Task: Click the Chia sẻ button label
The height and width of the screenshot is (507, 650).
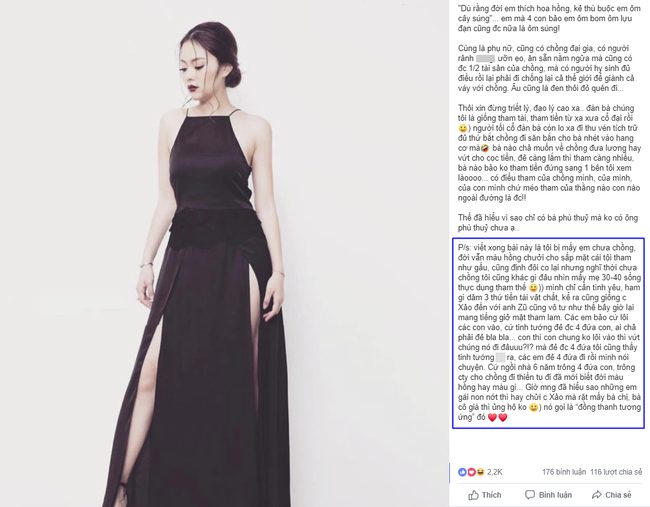Action: pyautogui.click(x=618, y=495)
